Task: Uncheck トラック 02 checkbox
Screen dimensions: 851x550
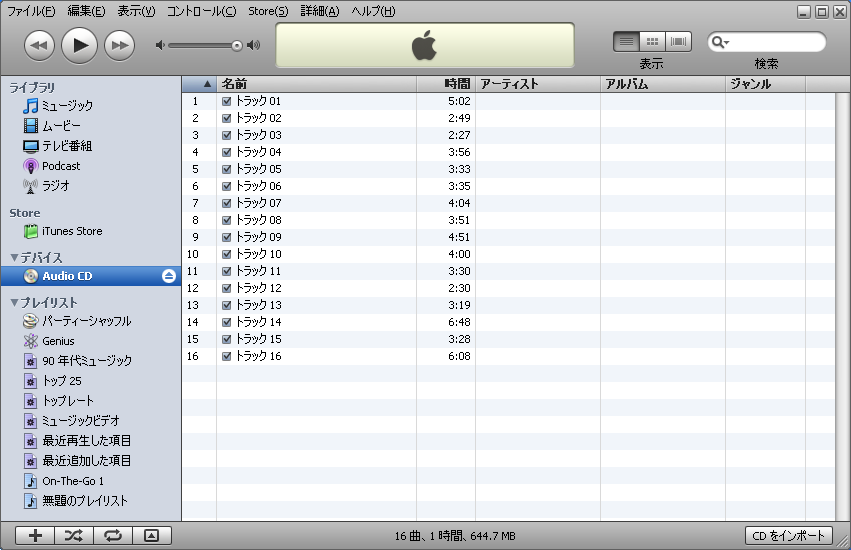Action: click(227, 118)
